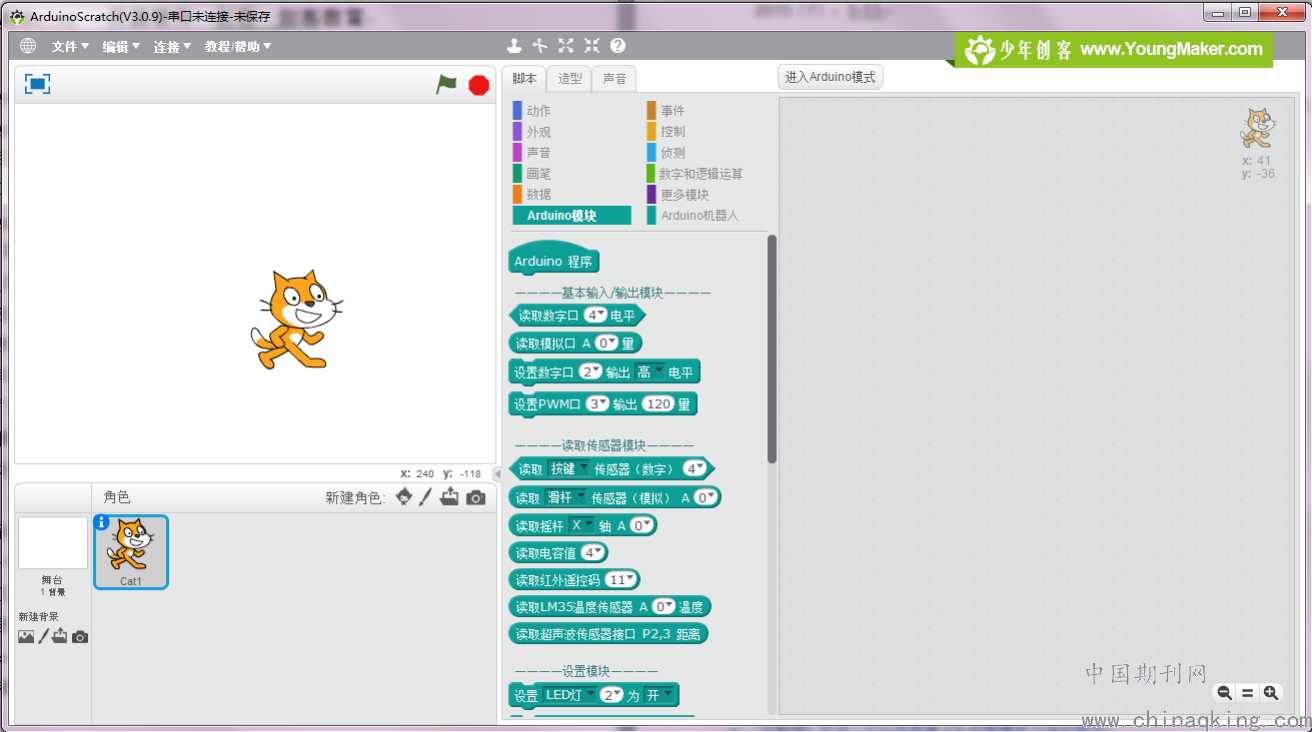The width and height of the screenshot is (1312, 732).
Task: Reset scripts area zoom
Action: (x=1247, y=692)
